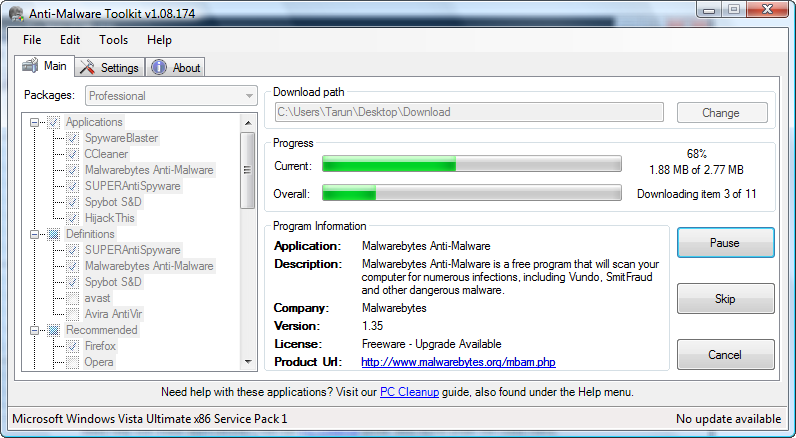Viewport: 796px width, 438px height.
Task: Toggle the CCleaner checkbox
Action: point(73,154)
